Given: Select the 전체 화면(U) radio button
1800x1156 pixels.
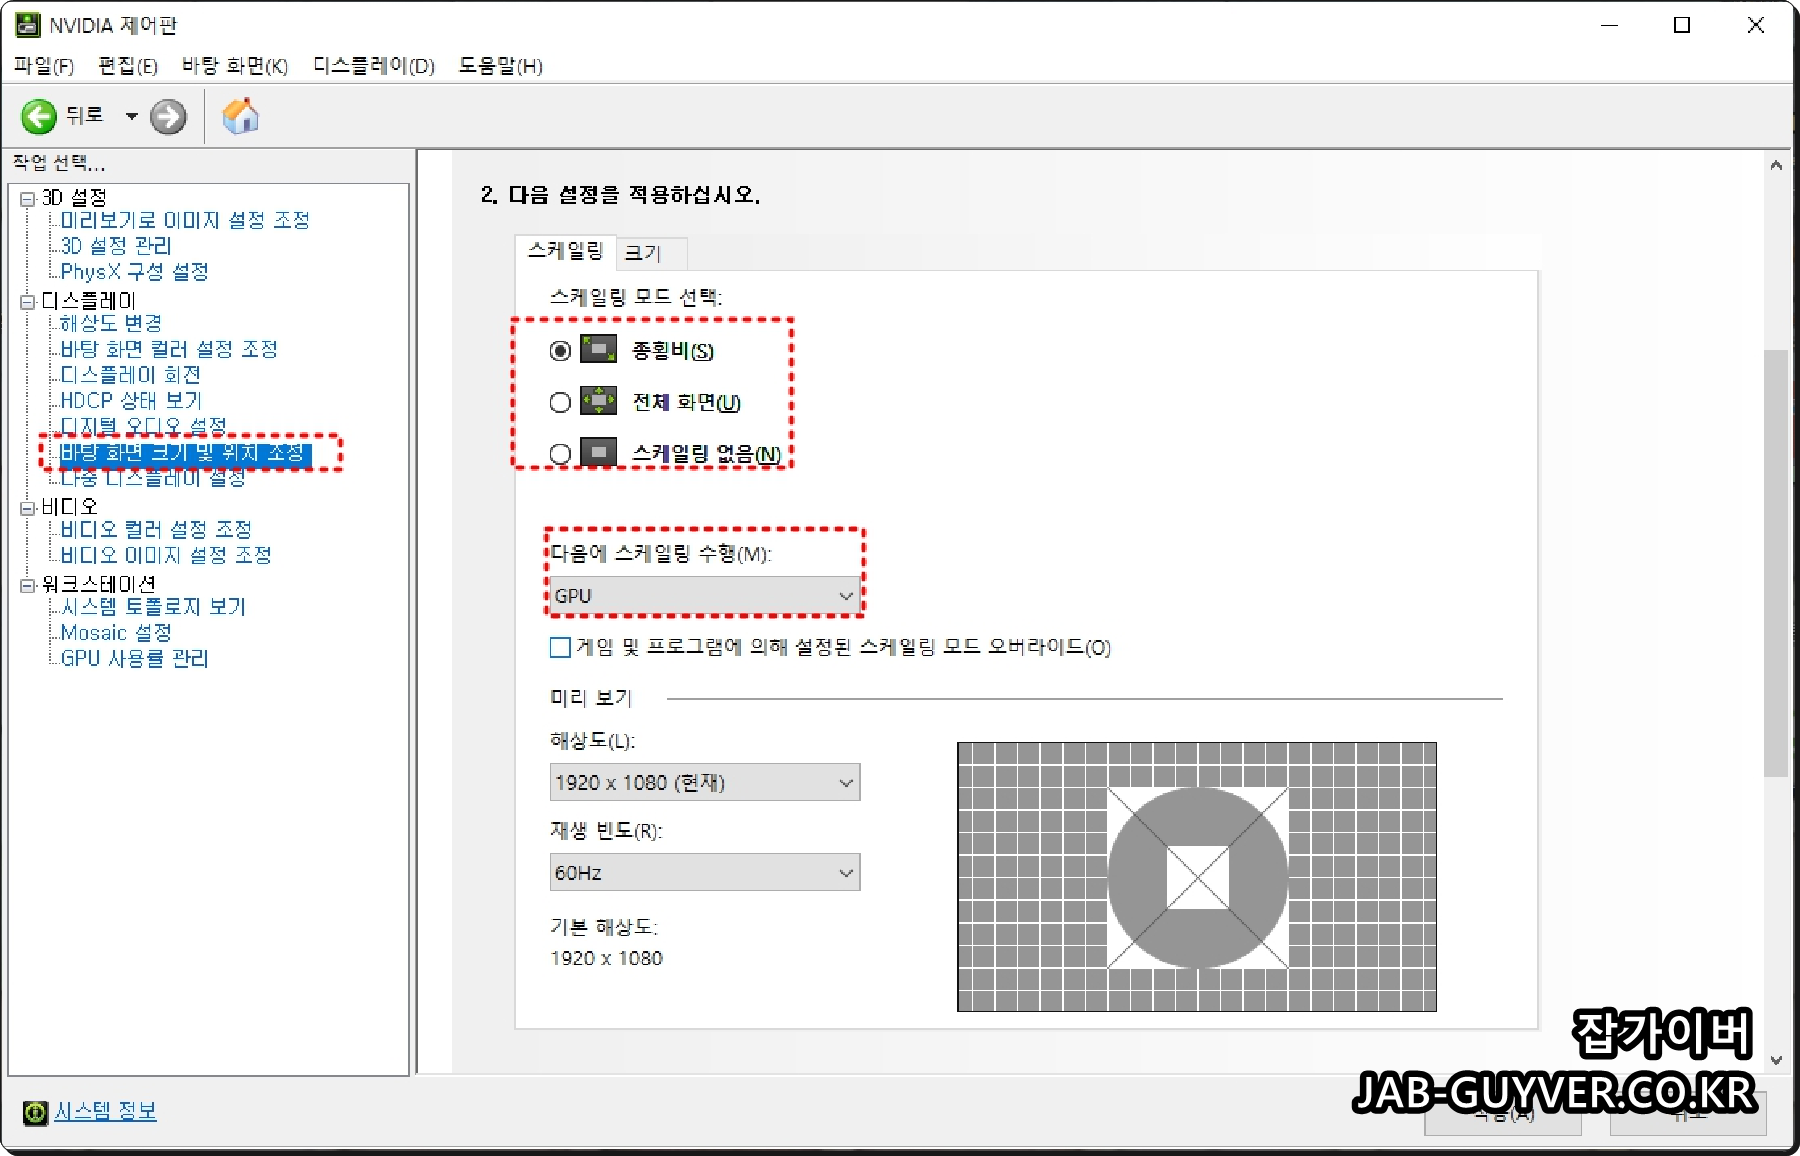Looking at the screenshot, I should click(560, 402).
